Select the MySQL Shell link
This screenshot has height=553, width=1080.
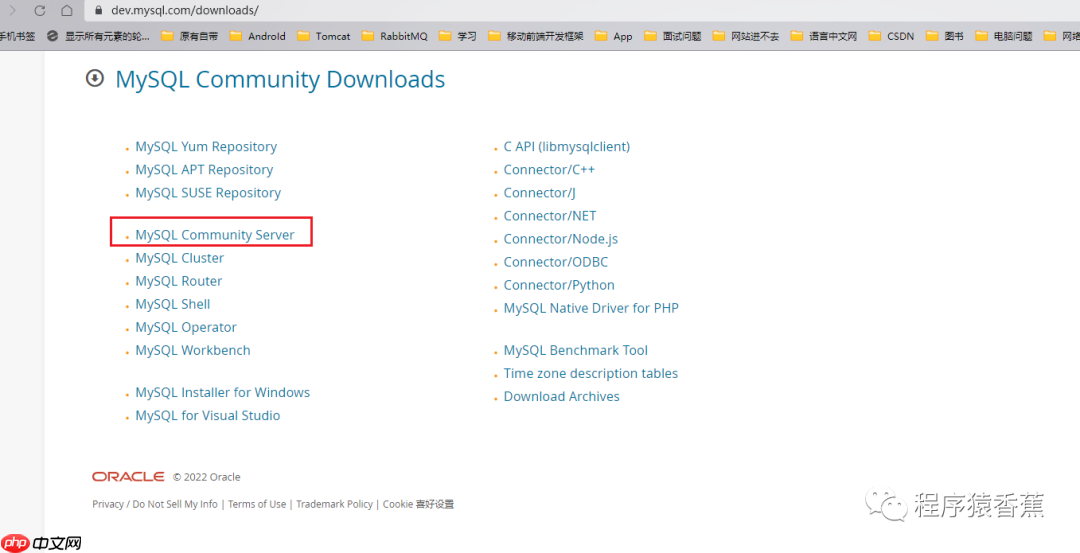tap(173, 304)
